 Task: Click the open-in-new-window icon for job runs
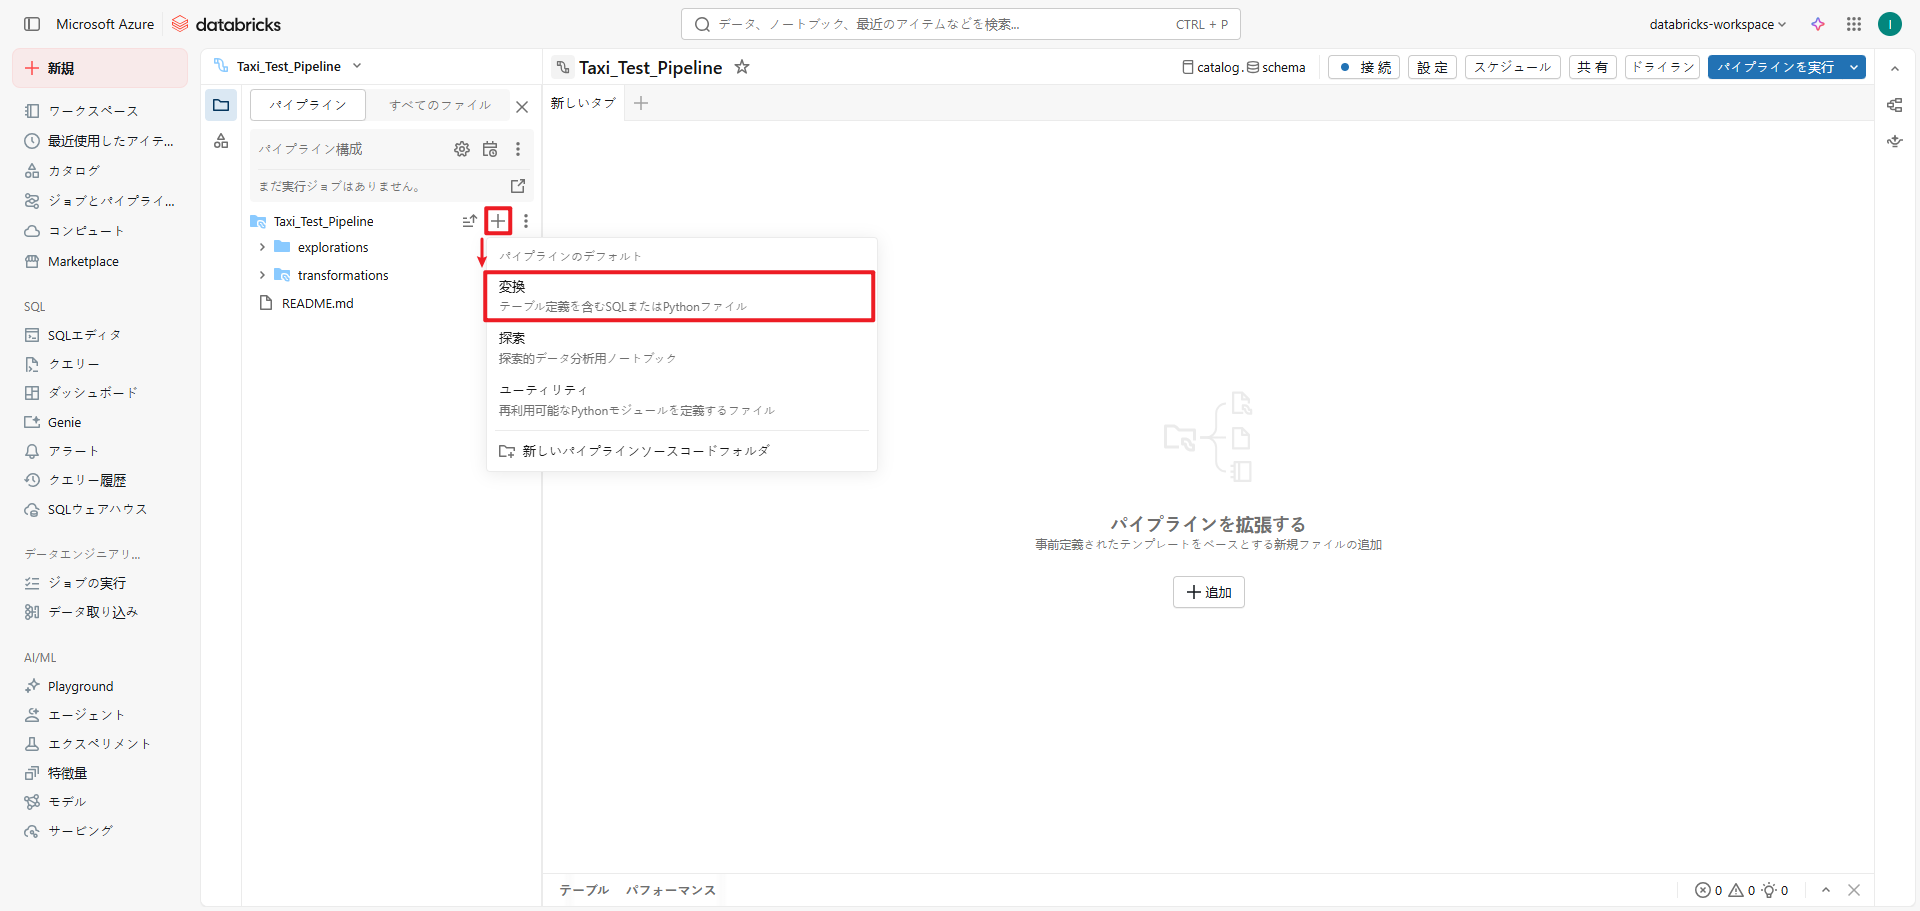(518, 186)
